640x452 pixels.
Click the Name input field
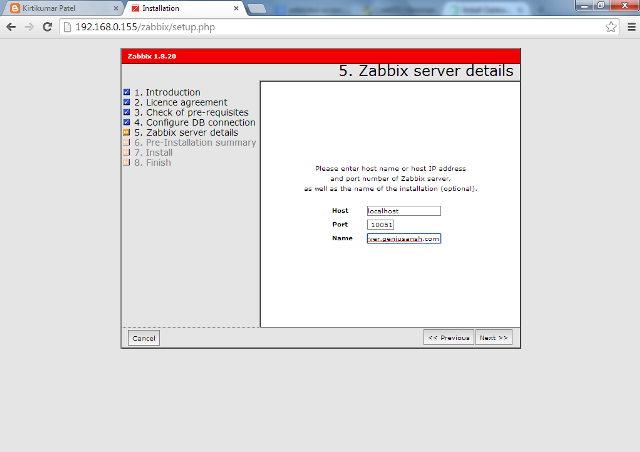(404, 238)
